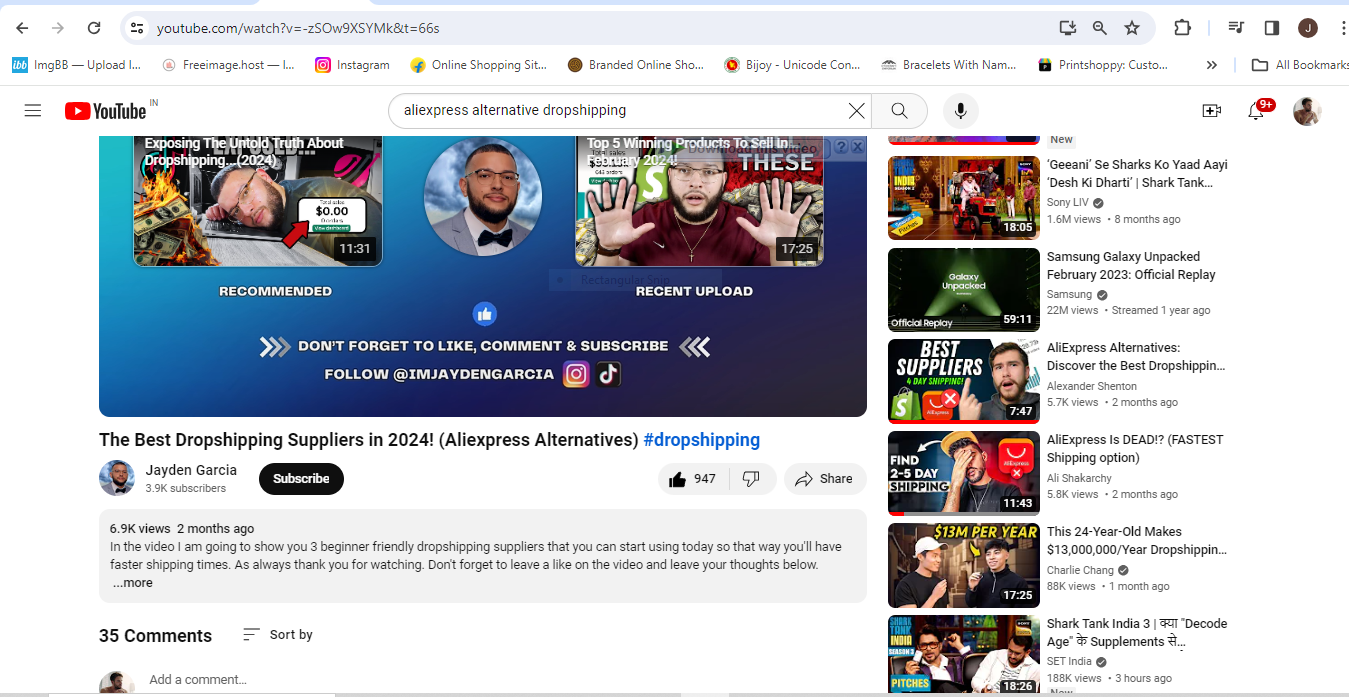Click Alexander Shenton channel name
The width and height of the screenshot is (1349, 697).
pyautogui.click(x=1092, y=386)
